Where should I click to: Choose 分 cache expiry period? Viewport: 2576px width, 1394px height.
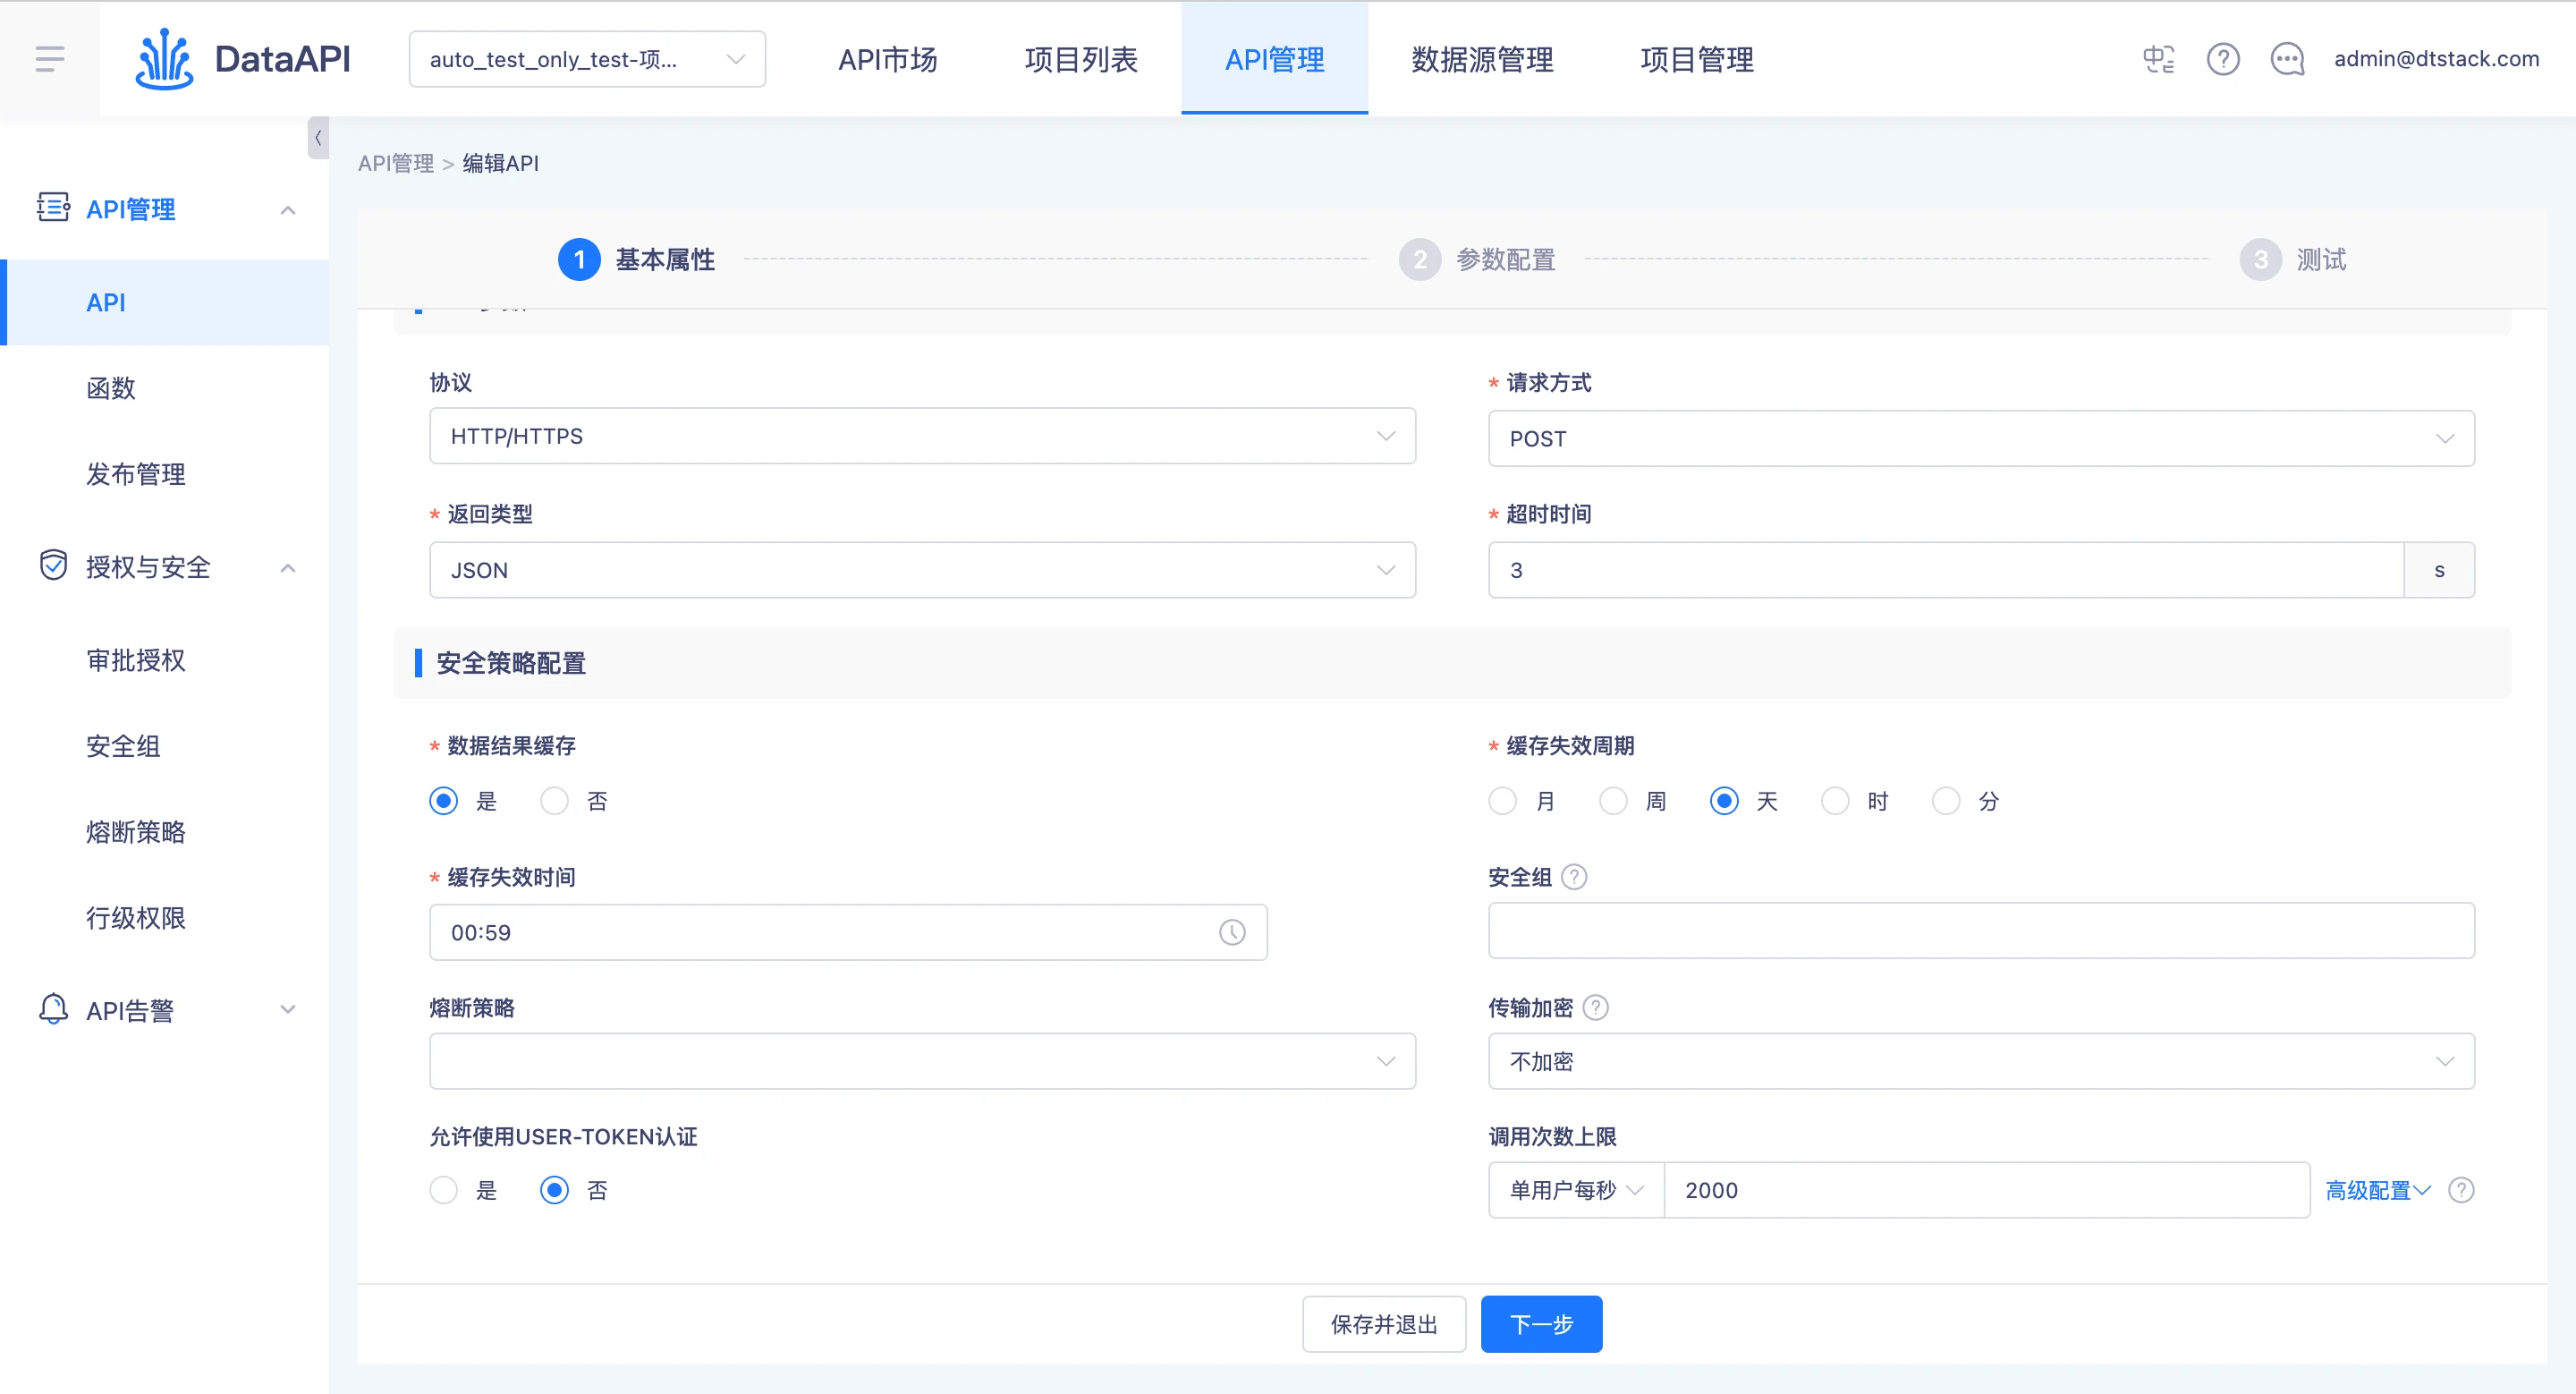[1946, 801]
